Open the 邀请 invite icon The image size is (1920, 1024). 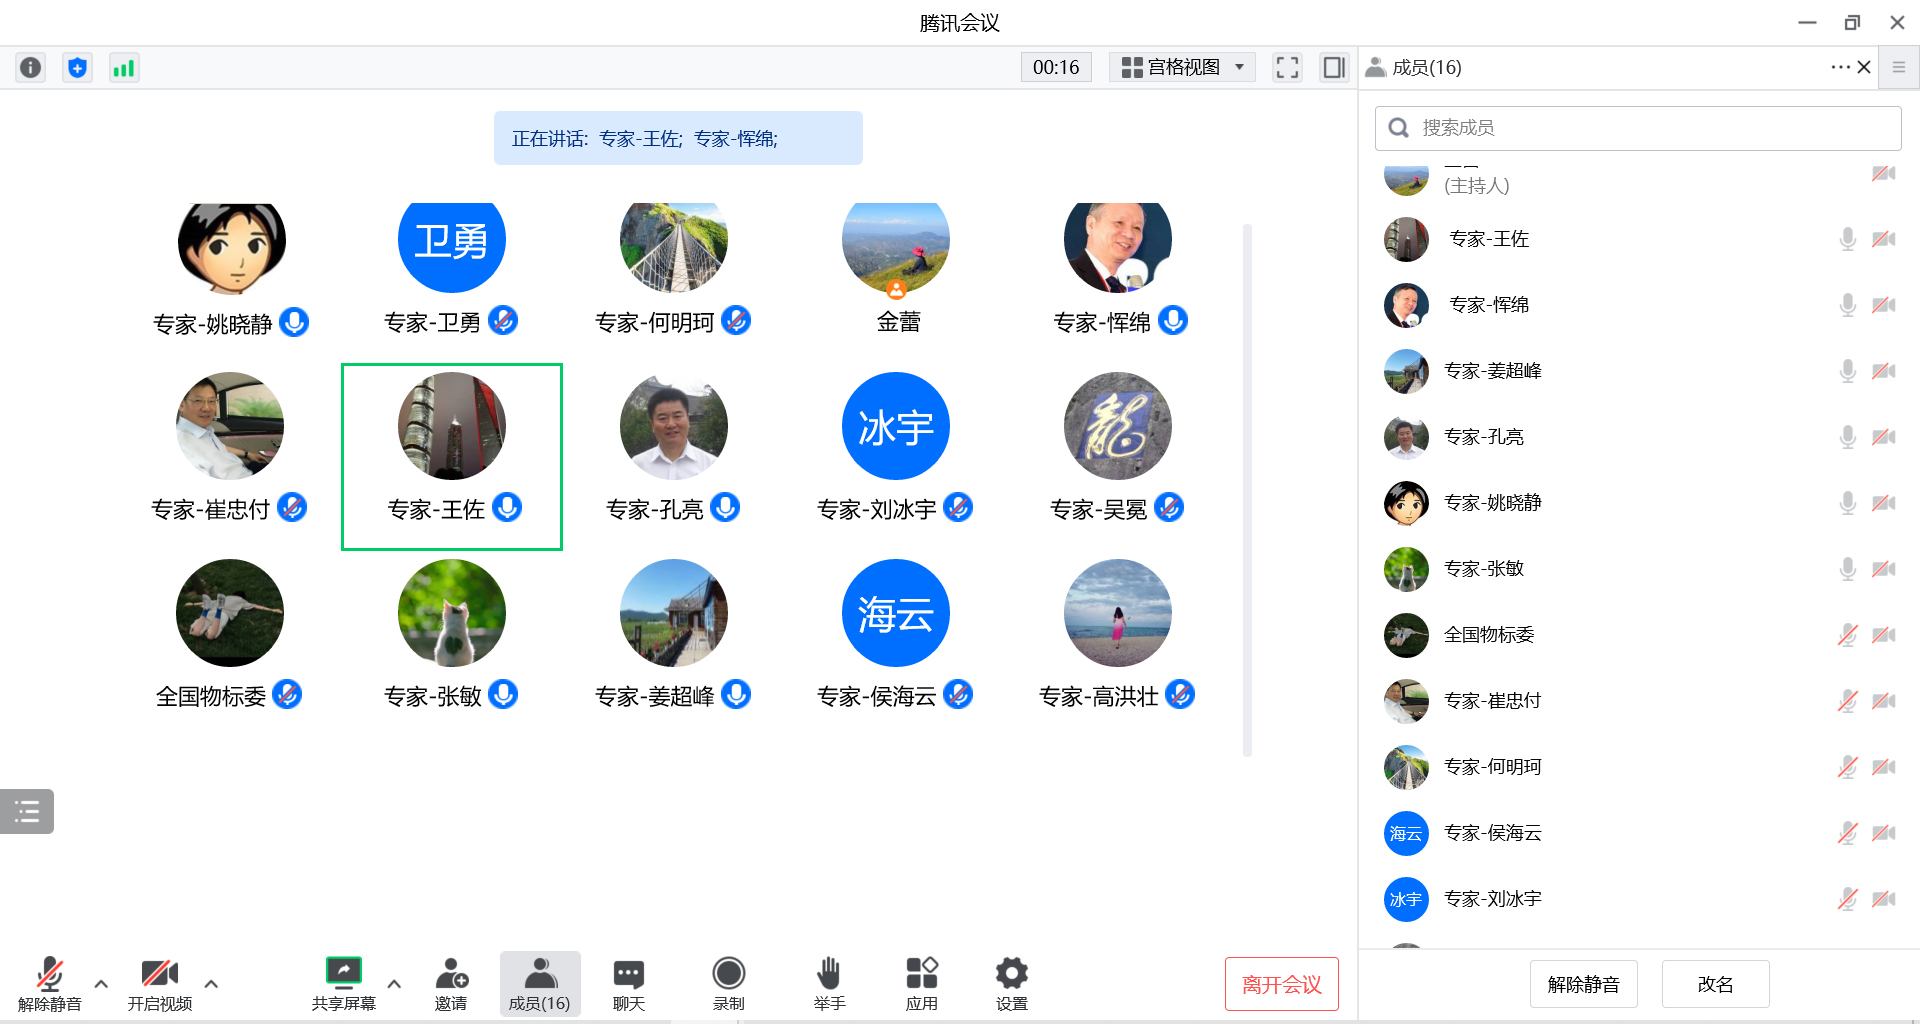click(x=451, y=984)
